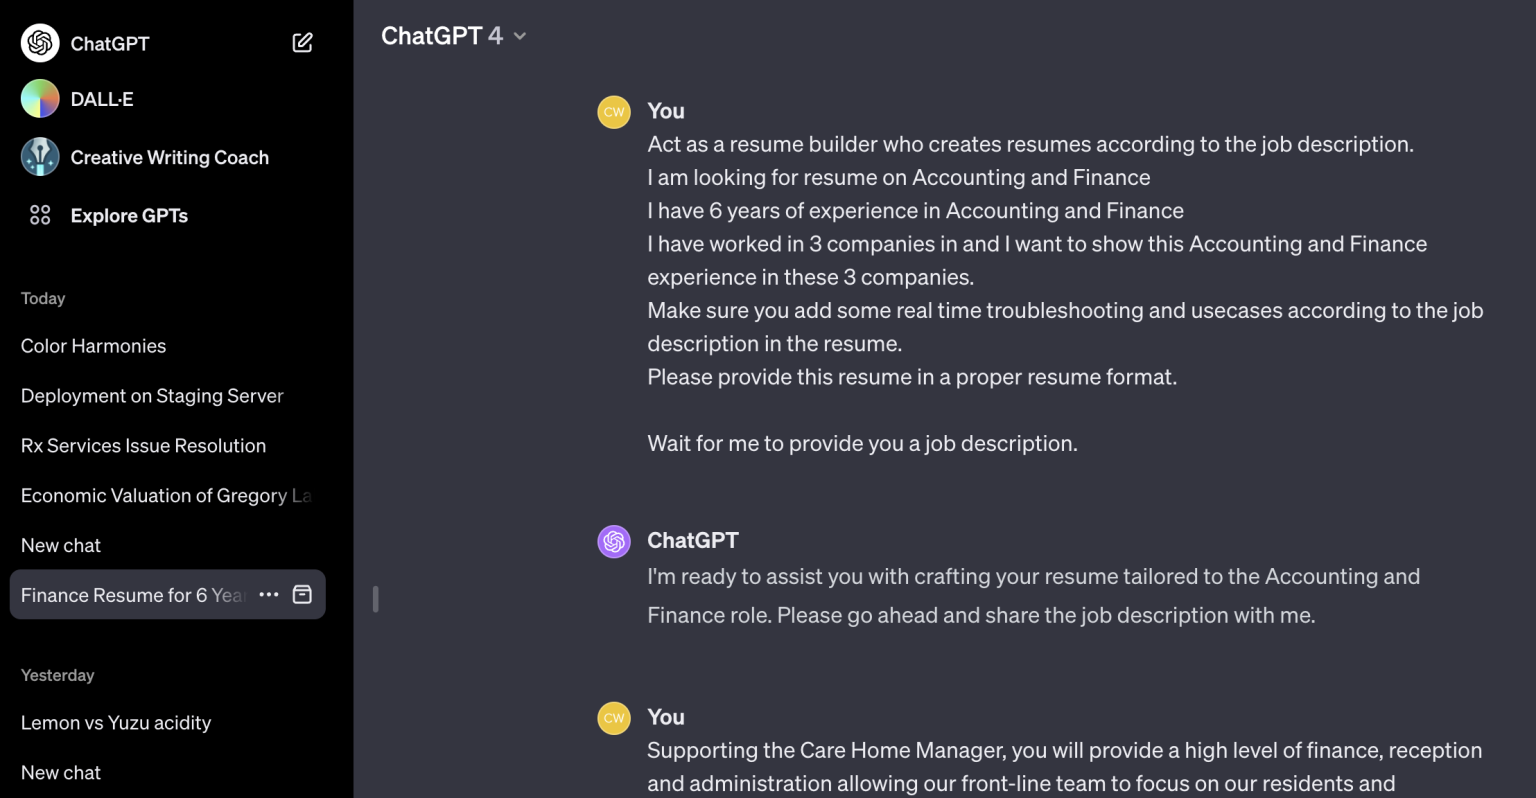Open the ChatGPT 4 model dropdown

pos(455,35)
